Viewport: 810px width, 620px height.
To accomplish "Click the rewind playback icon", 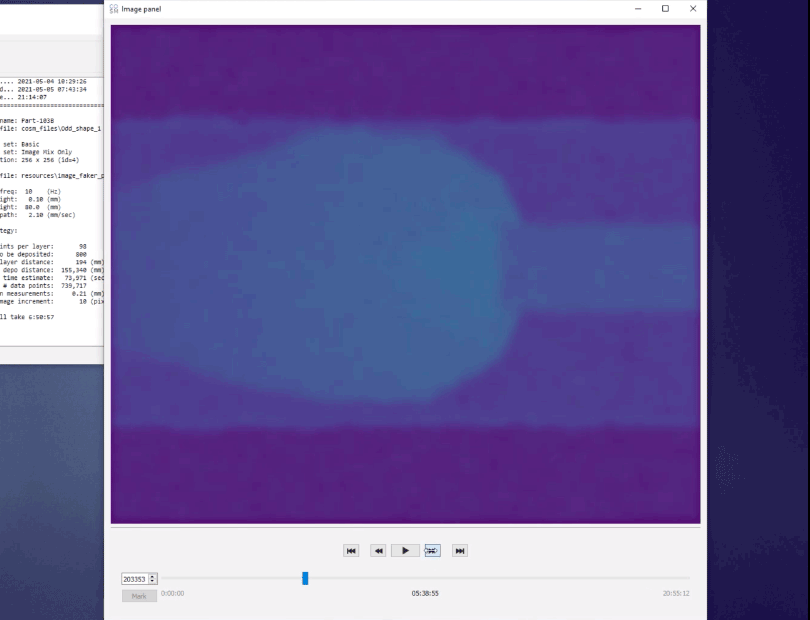I will coord(378,551).
